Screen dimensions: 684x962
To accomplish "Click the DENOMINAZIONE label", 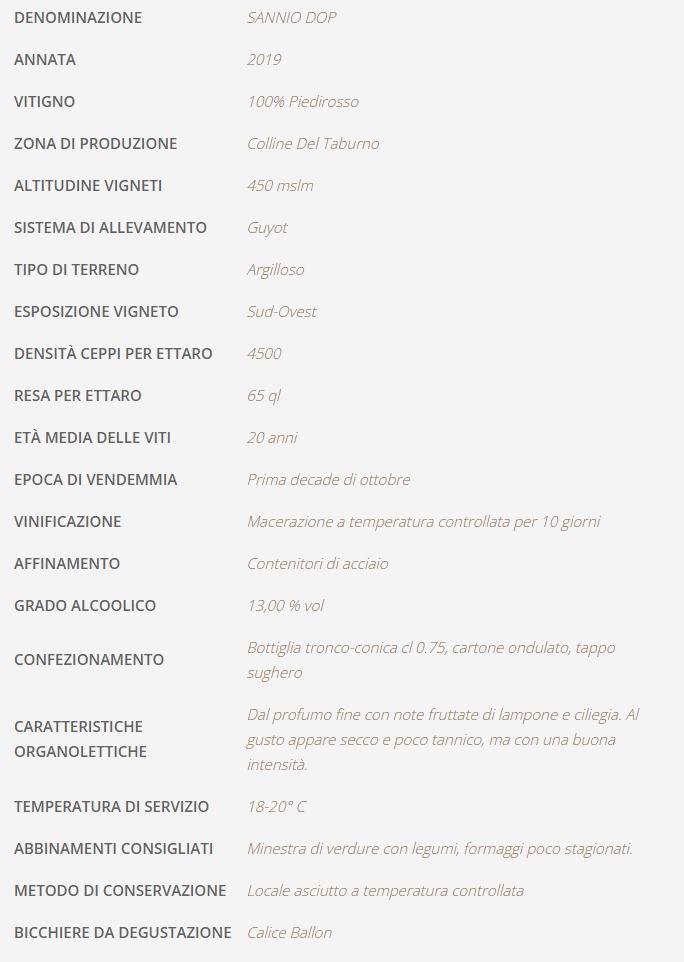I will point(78,17).
